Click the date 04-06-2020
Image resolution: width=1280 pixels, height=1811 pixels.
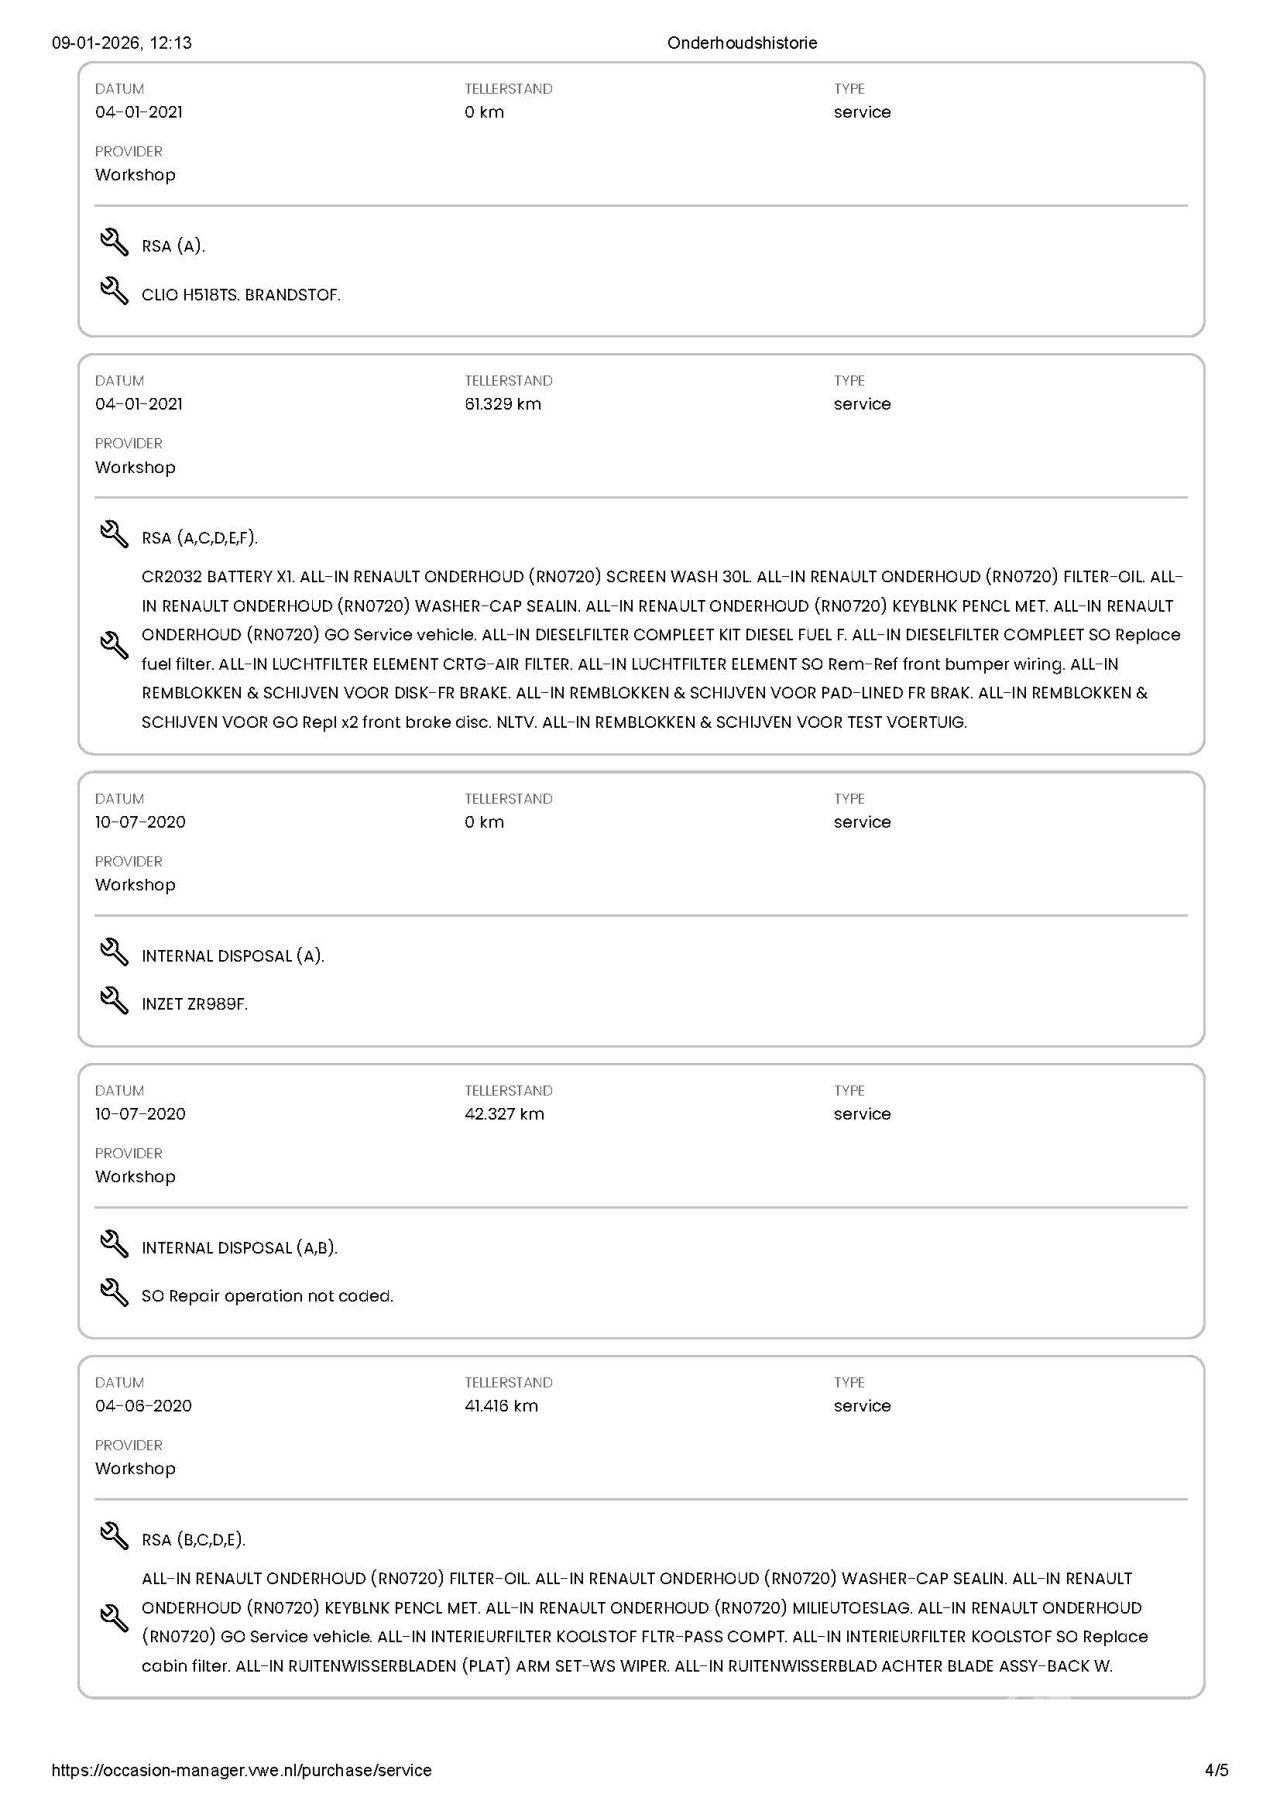click(x=143, y=1406)
